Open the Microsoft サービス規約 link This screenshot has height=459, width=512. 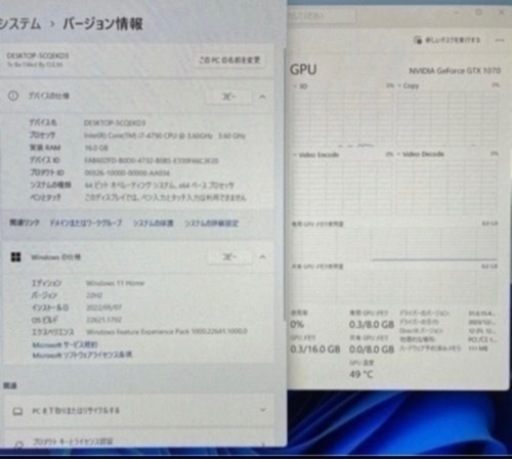point(65,344)
